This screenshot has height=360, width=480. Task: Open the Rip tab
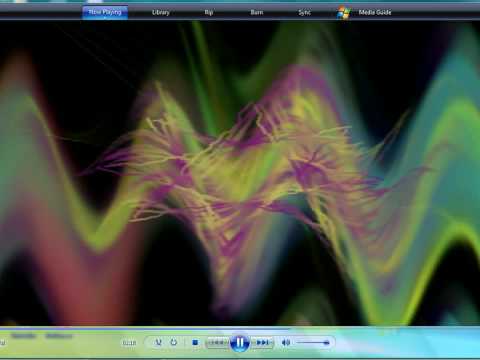[209, 12]
